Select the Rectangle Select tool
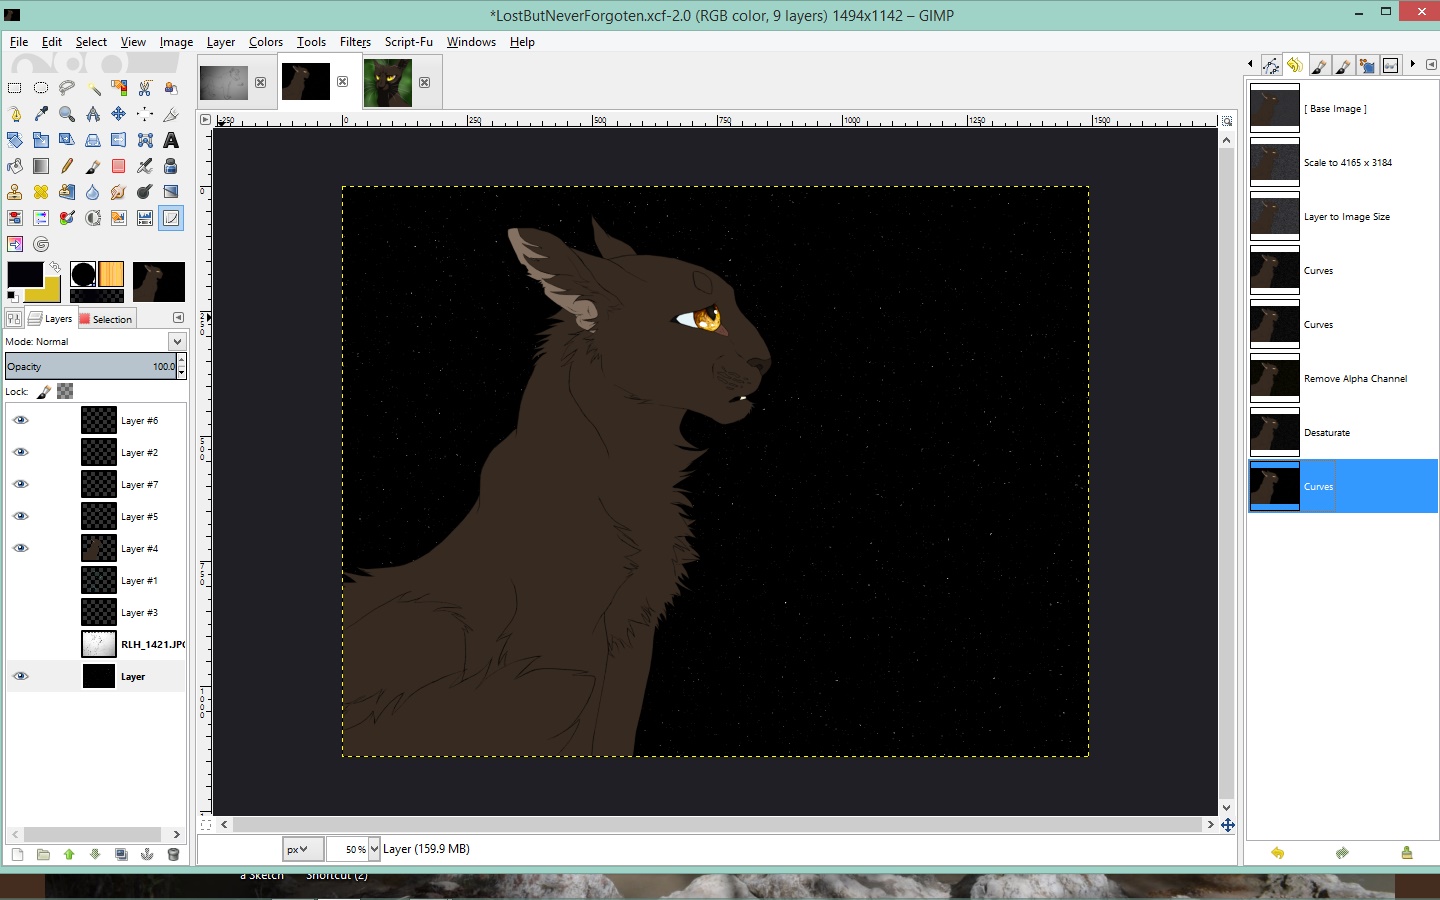Screen dimensions: 1440x900 coord(15,88)
